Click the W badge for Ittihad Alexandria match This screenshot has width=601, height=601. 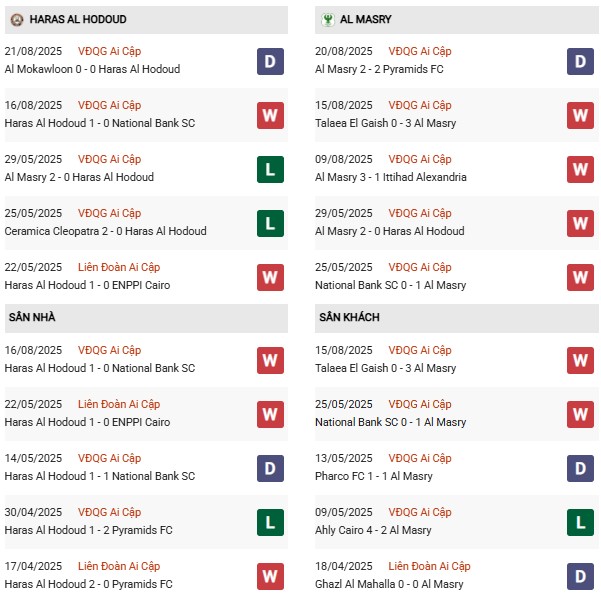coord(580,169)
